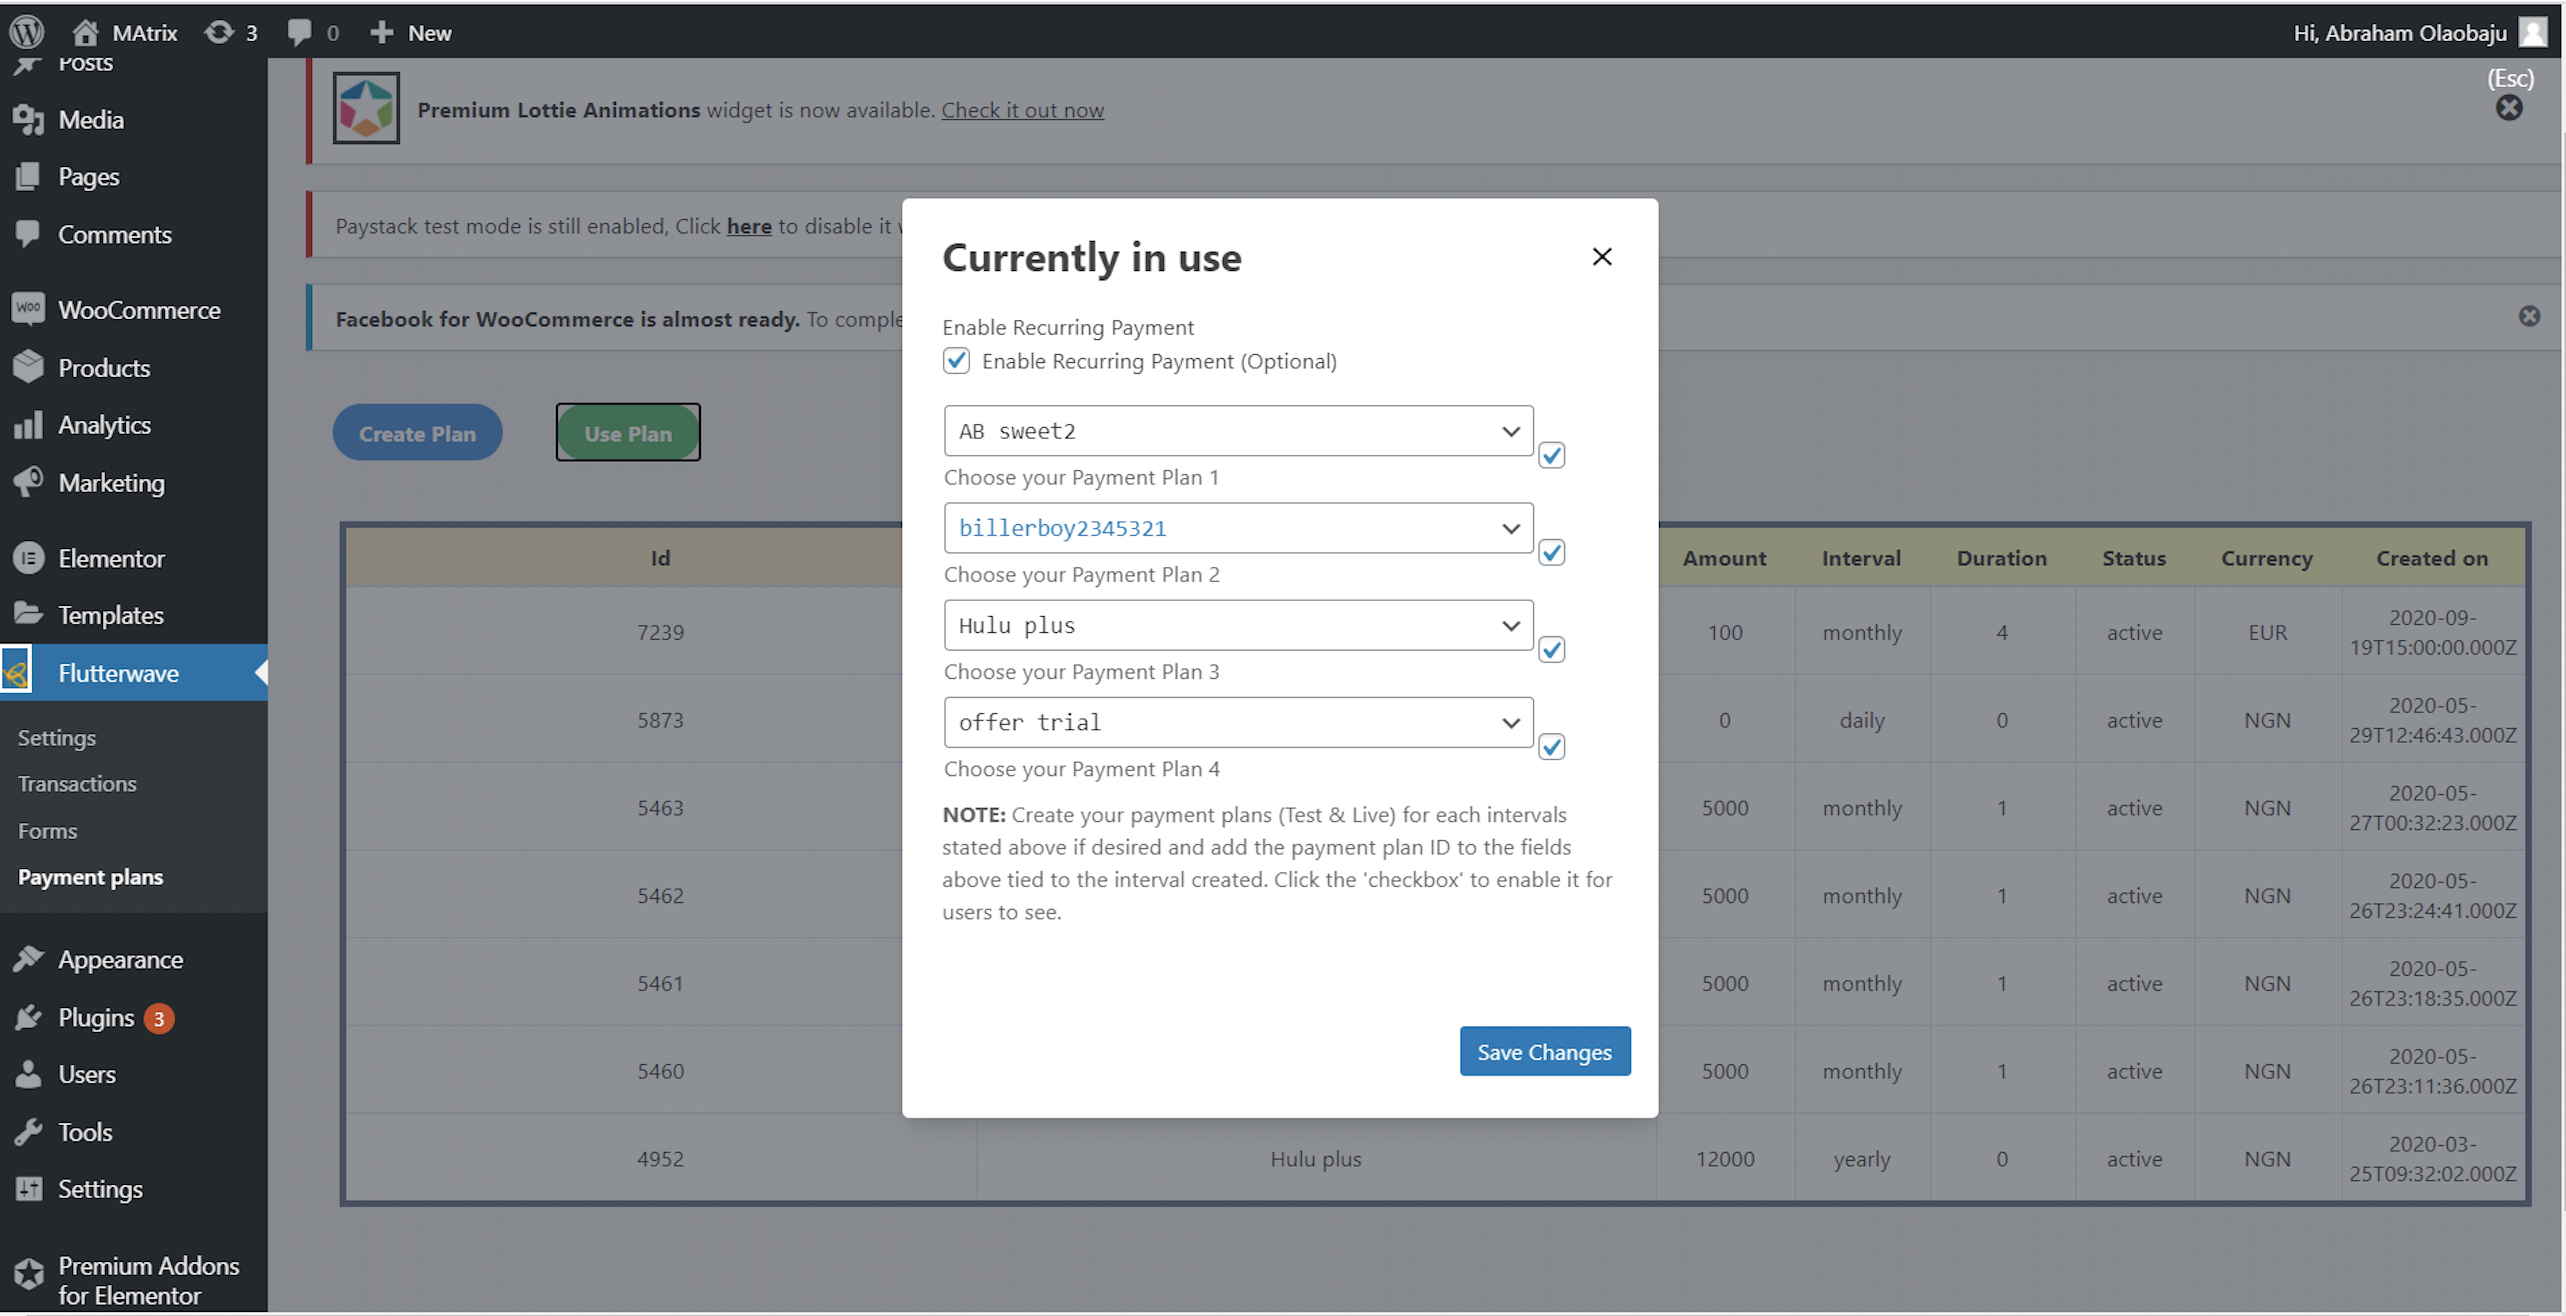This screenshot has width=2566, height=1316.
Task: Open the Elementor sidebar icon
Action: point(28,558)
